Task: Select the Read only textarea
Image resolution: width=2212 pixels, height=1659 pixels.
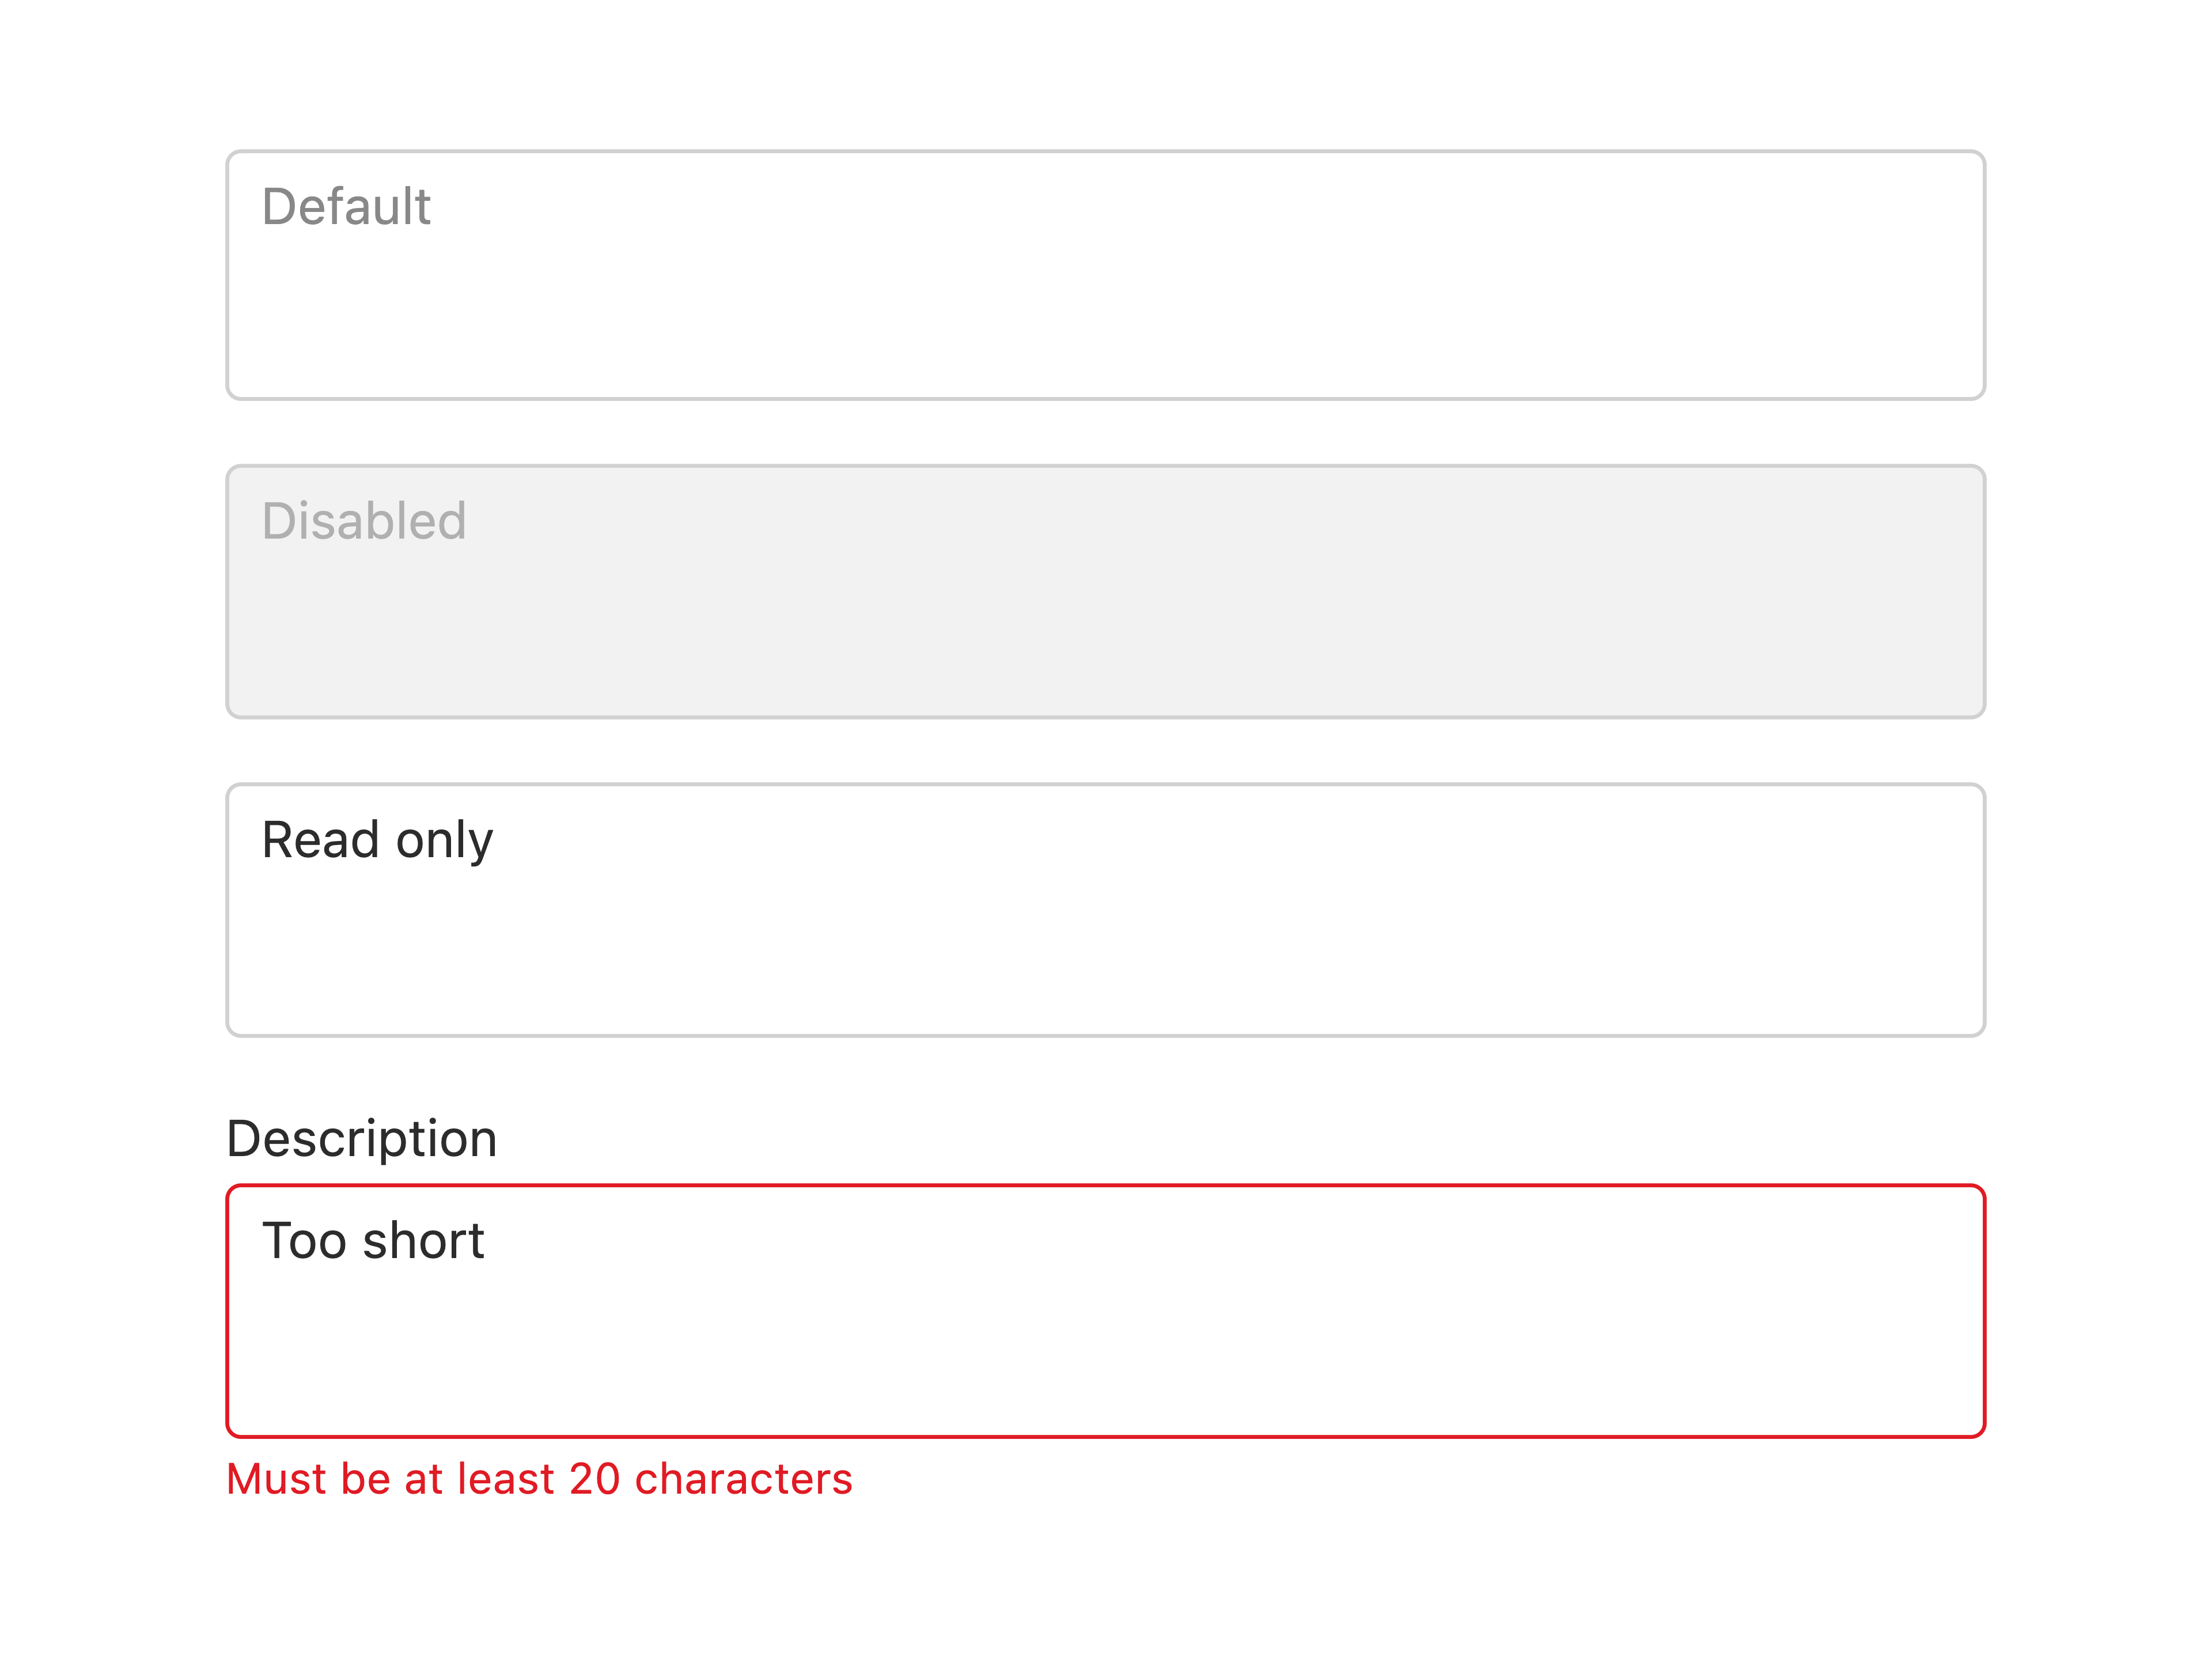Action: click(x=1105, y=910)
